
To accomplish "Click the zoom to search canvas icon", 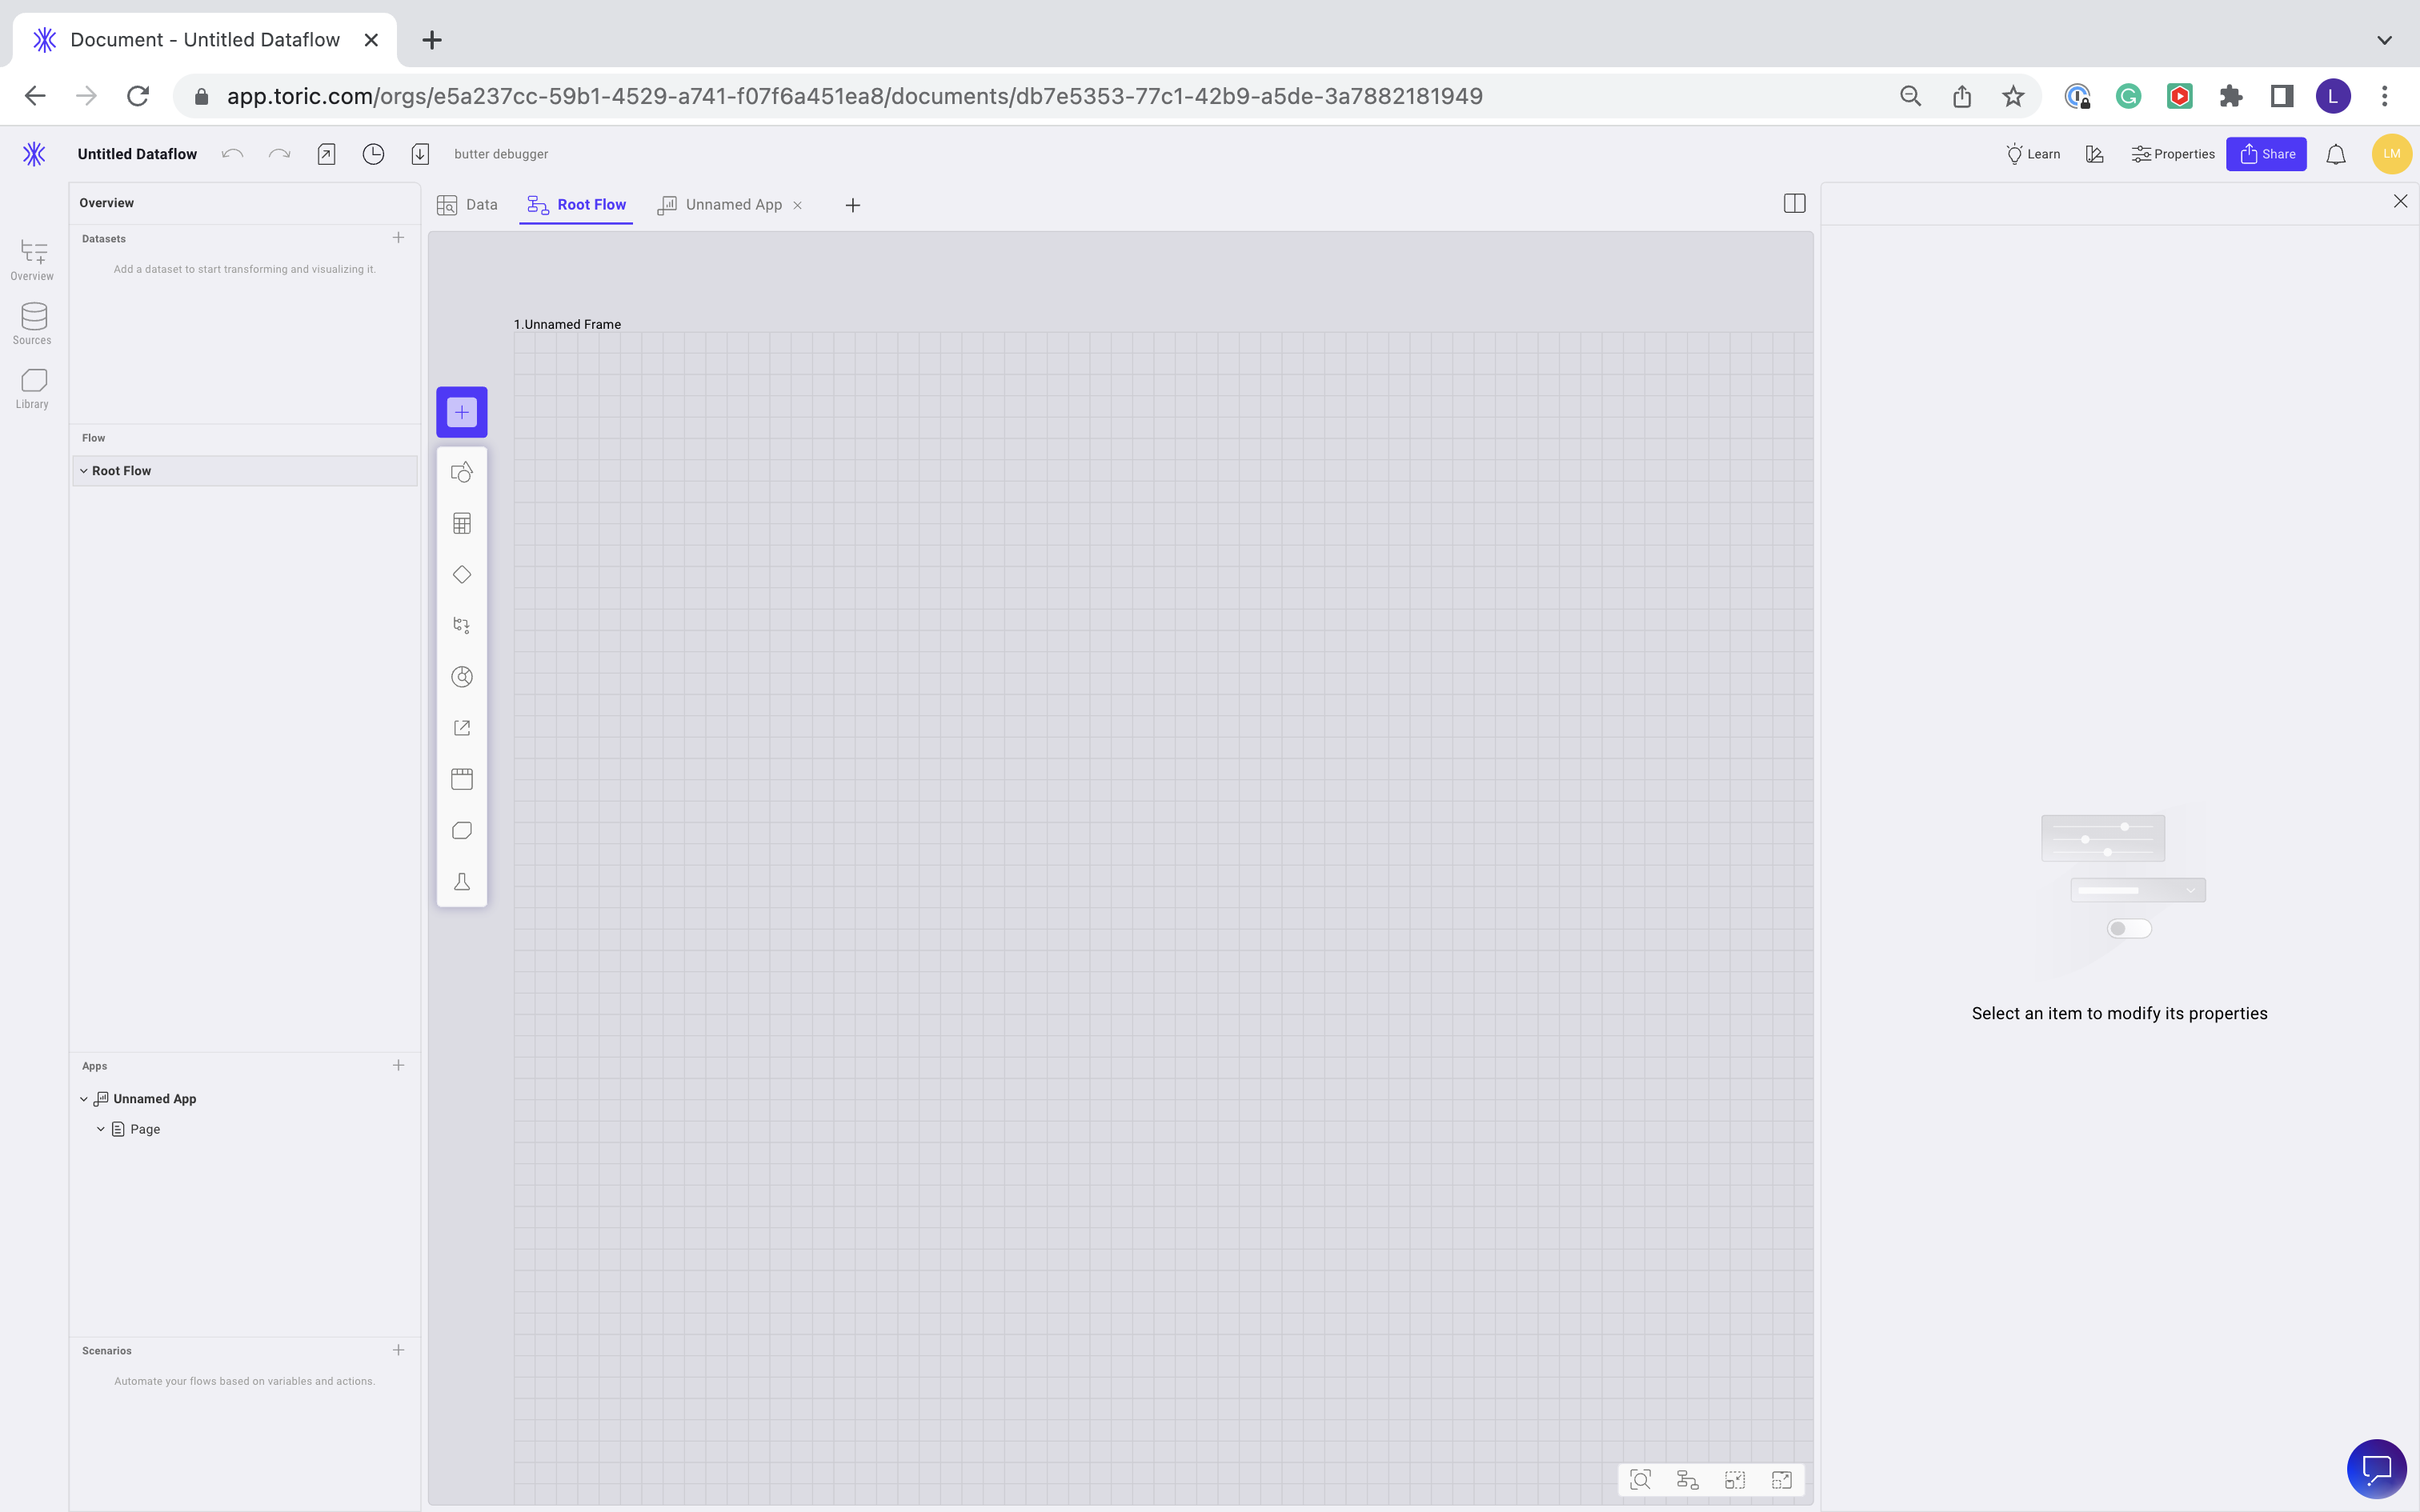I will 1640,1480.
